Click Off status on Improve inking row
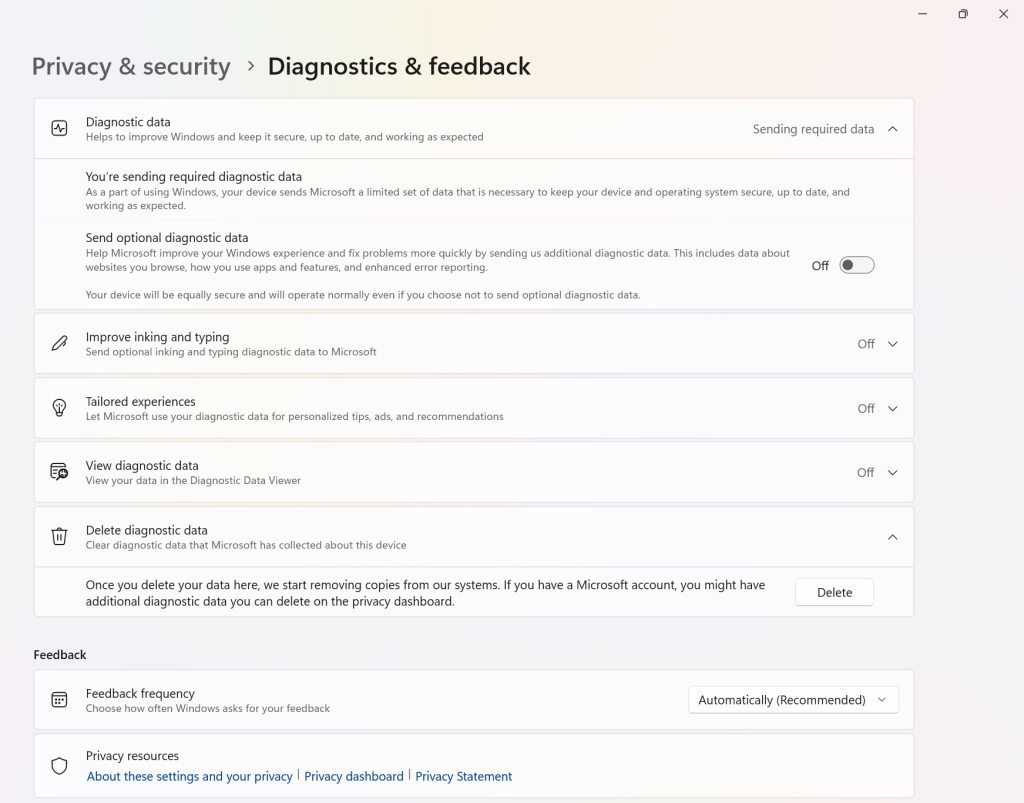This screenshot has width=1024, height=803. tap(866, 344)
